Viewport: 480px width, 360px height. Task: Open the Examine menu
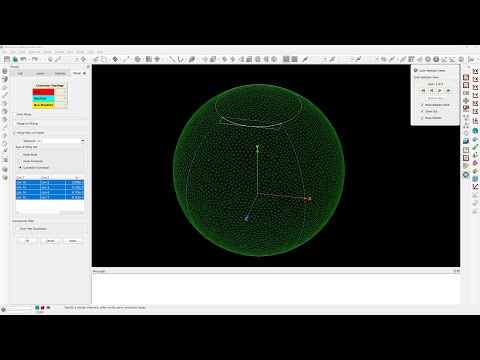(x=34, y=52)
